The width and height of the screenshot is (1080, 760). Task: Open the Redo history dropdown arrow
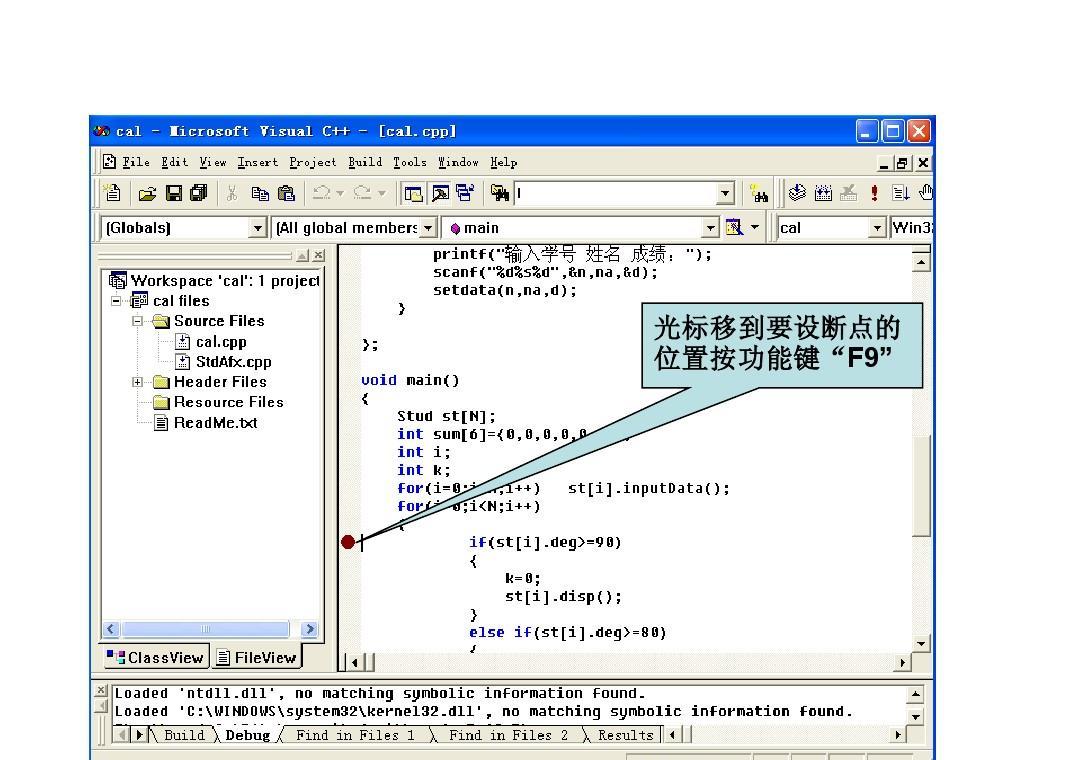click(382, 194)
